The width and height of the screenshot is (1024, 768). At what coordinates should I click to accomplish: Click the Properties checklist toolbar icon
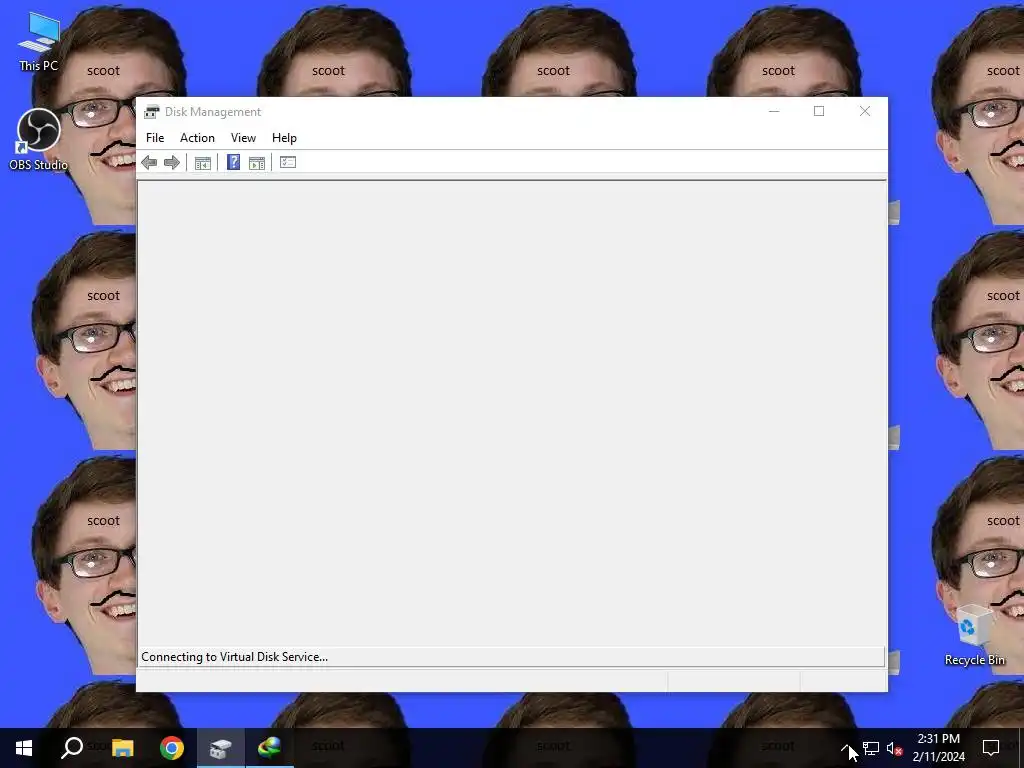point(288,162)
